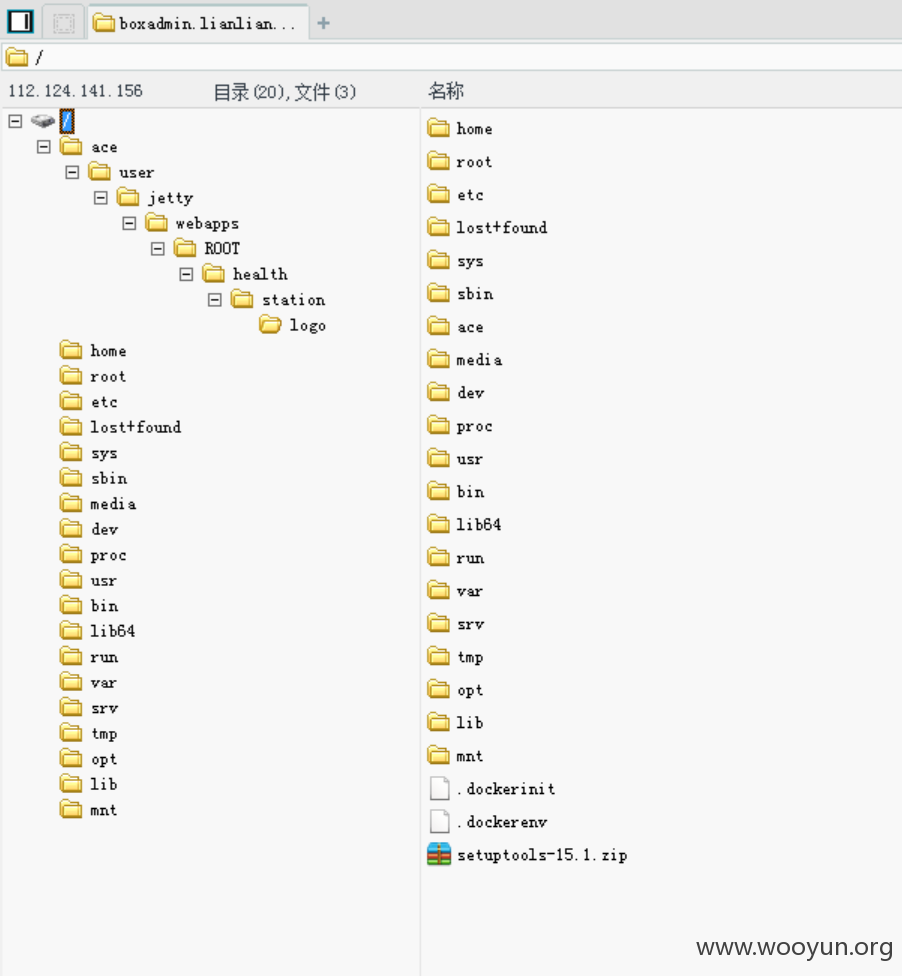
Task: Select var folder in left tree
Action: (x=88, y=682)
